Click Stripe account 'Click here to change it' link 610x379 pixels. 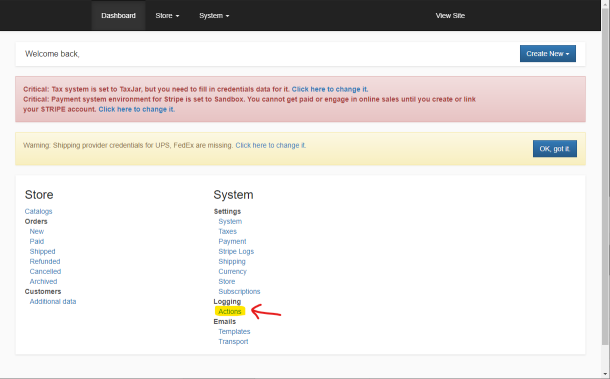(137, 109)
